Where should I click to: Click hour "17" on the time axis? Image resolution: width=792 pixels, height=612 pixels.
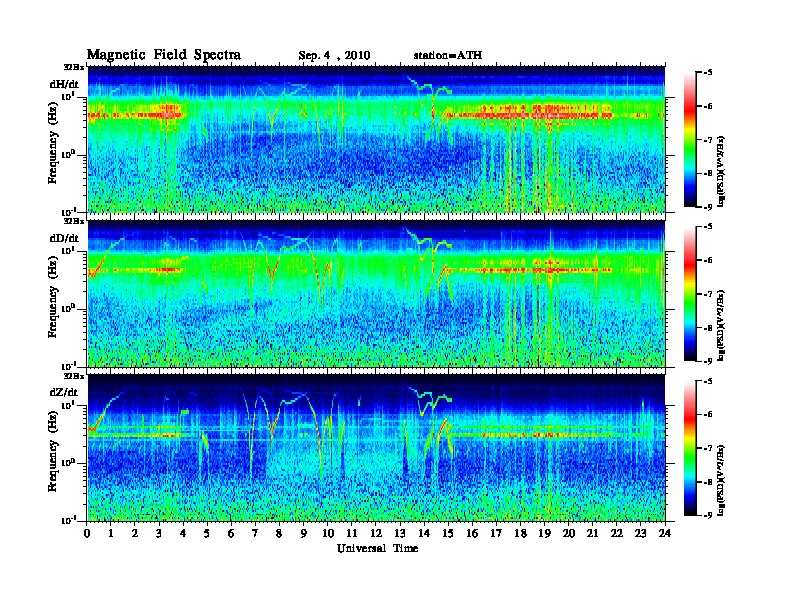tap(497, 534)
